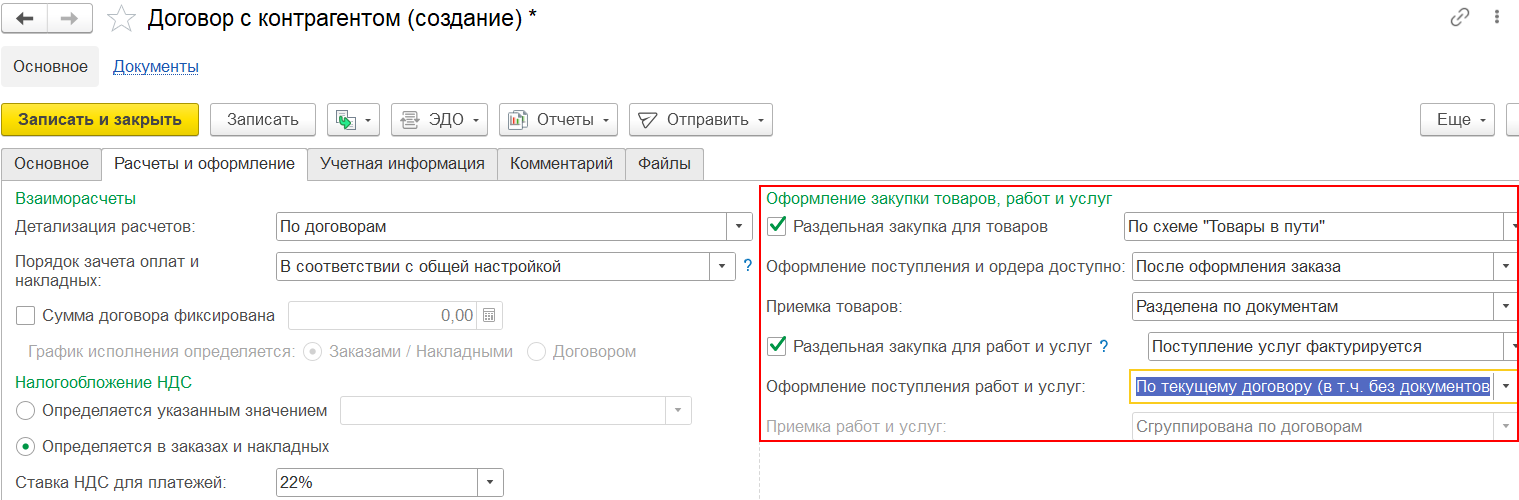This screenshot has width=1519, height=500.
Task: Expand the 'Приемка товаров' dropdown list
Action: (1505, 307)
